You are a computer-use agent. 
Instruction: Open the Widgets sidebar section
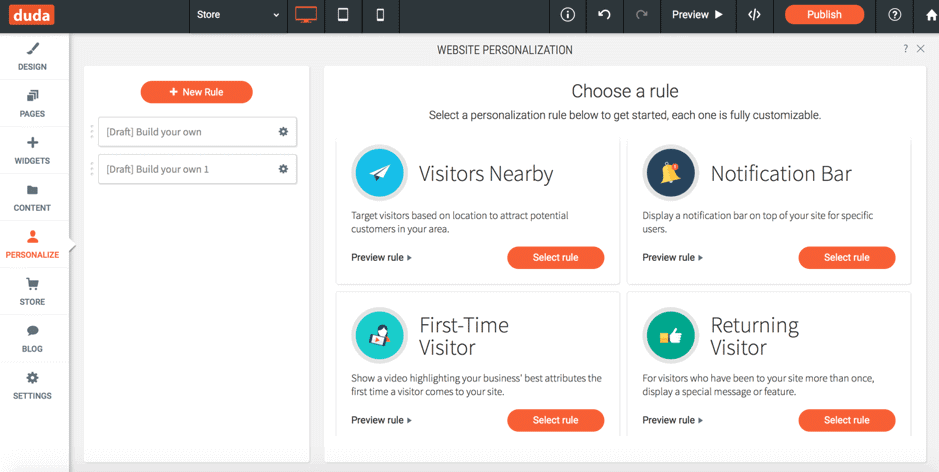point(32,150)
